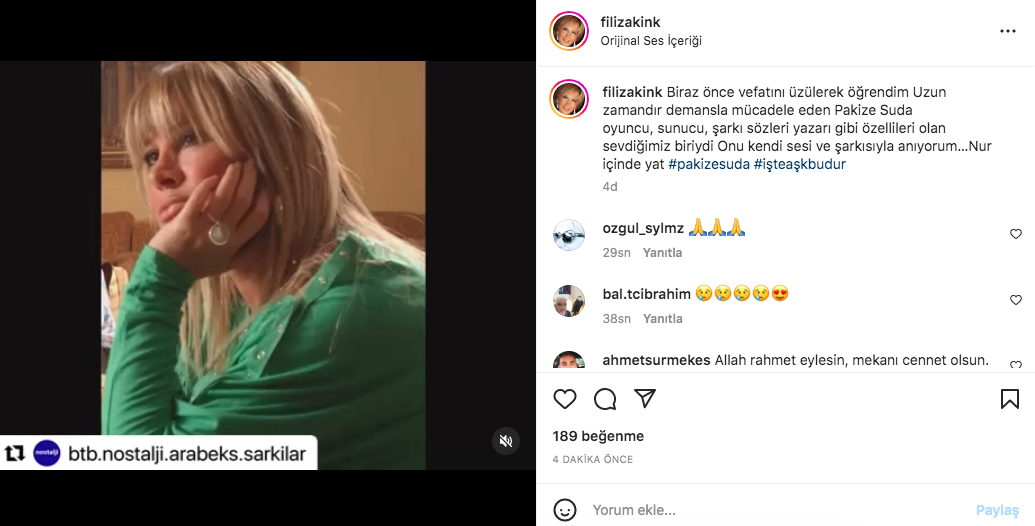1035x526 pixels.
Task: Click the #pakizesuda hashtag
Action: pyautogui.click(x=708, y=164)
